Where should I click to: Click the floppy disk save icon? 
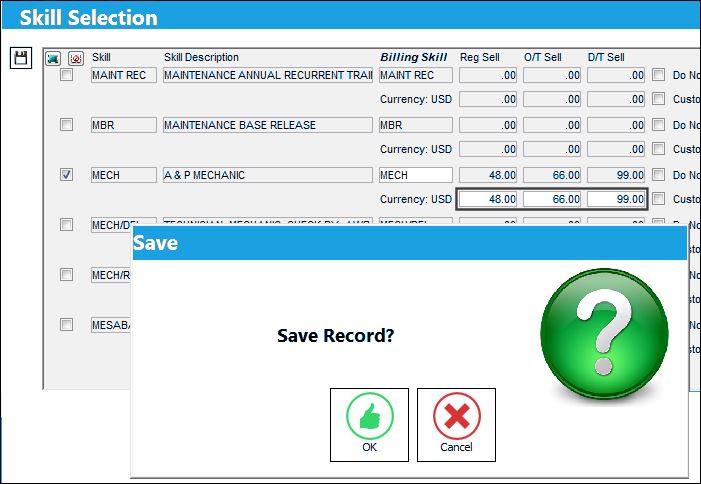pyautogui.click(x=21, y=58)
